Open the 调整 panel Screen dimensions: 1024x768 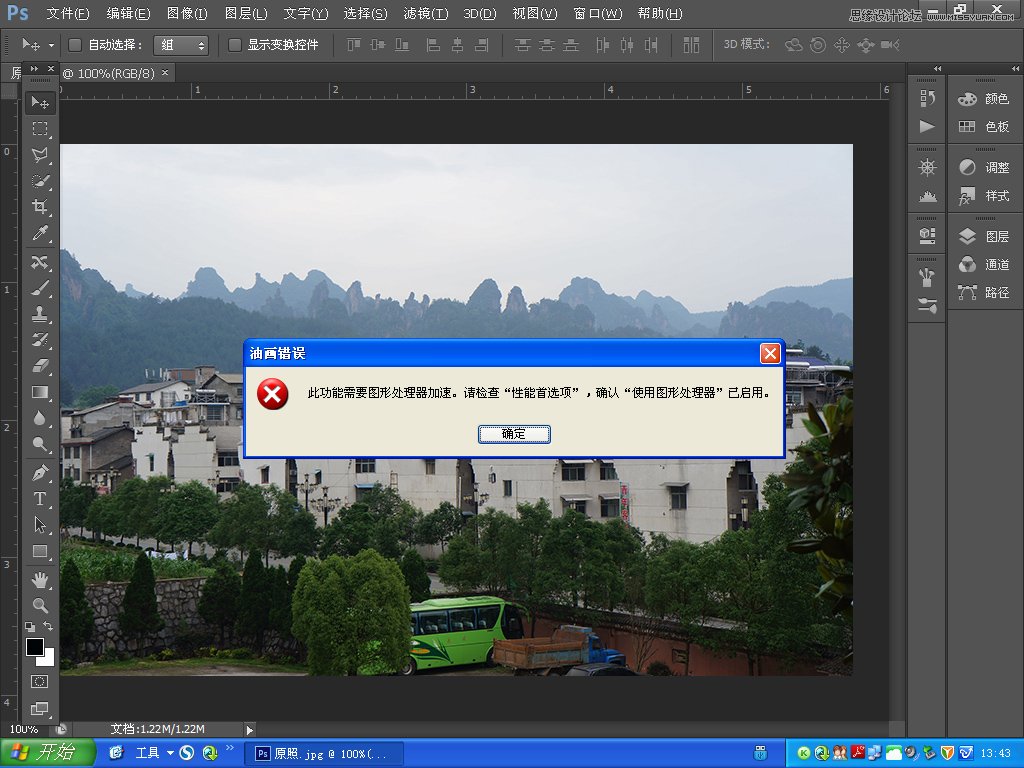click(984, 168)
